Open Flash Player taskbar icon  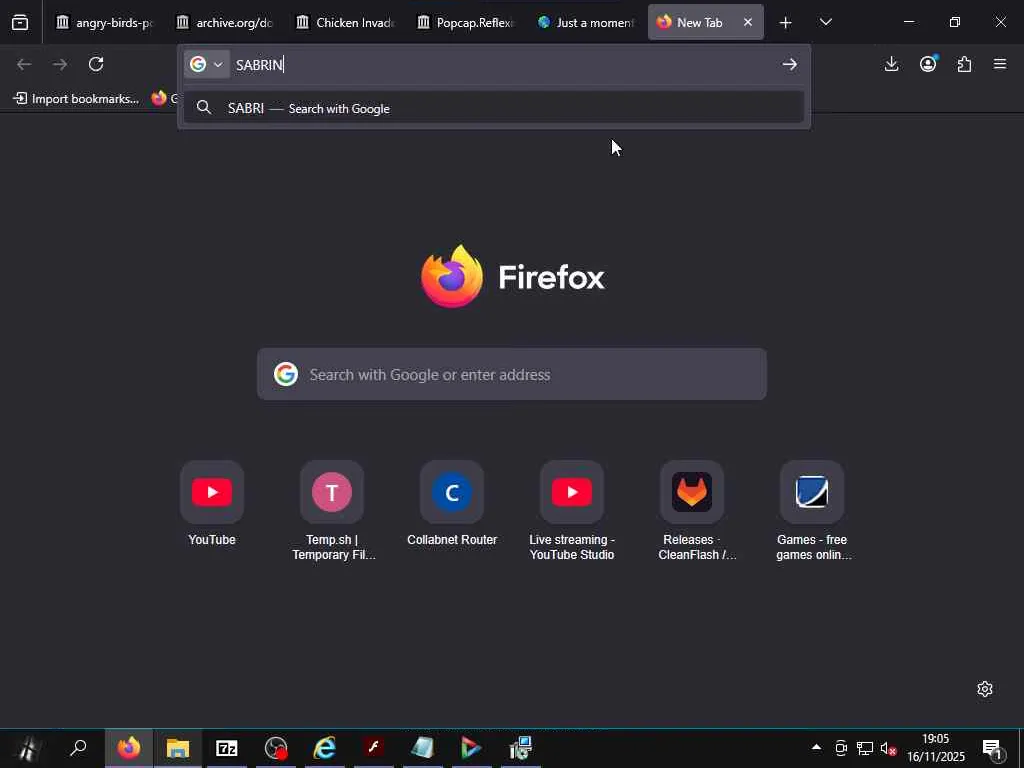(374, 748)
